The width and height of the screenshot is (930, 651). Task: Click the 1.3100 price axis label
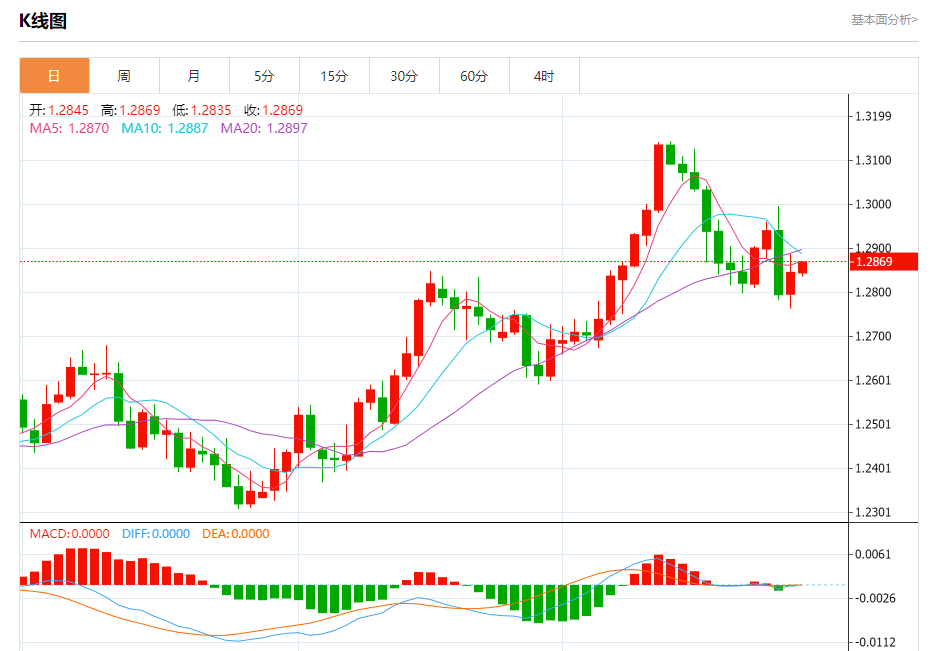873,160
